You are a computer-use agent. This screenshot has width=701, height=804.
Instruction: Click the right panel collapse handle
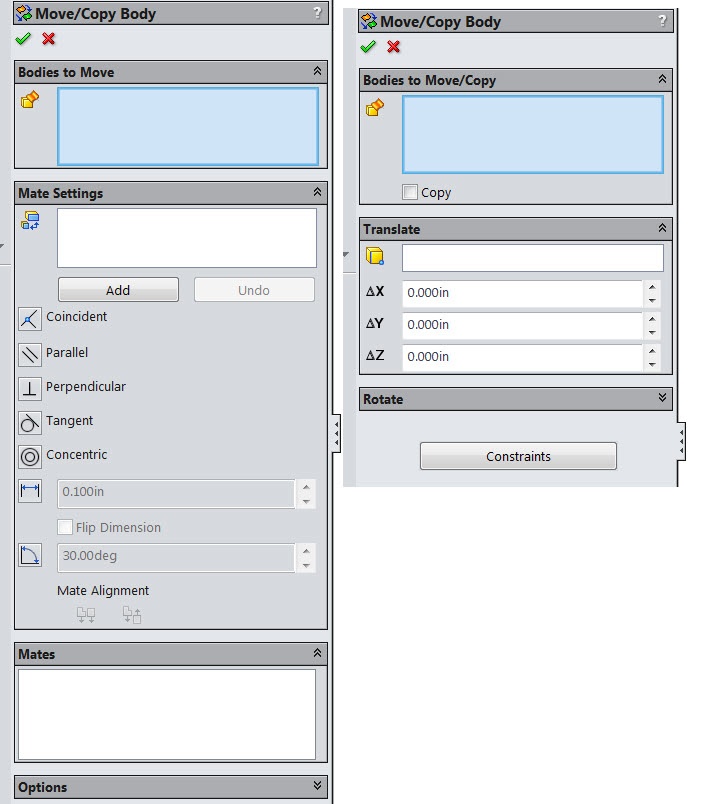pyautogui.click(x=682, y=441)
